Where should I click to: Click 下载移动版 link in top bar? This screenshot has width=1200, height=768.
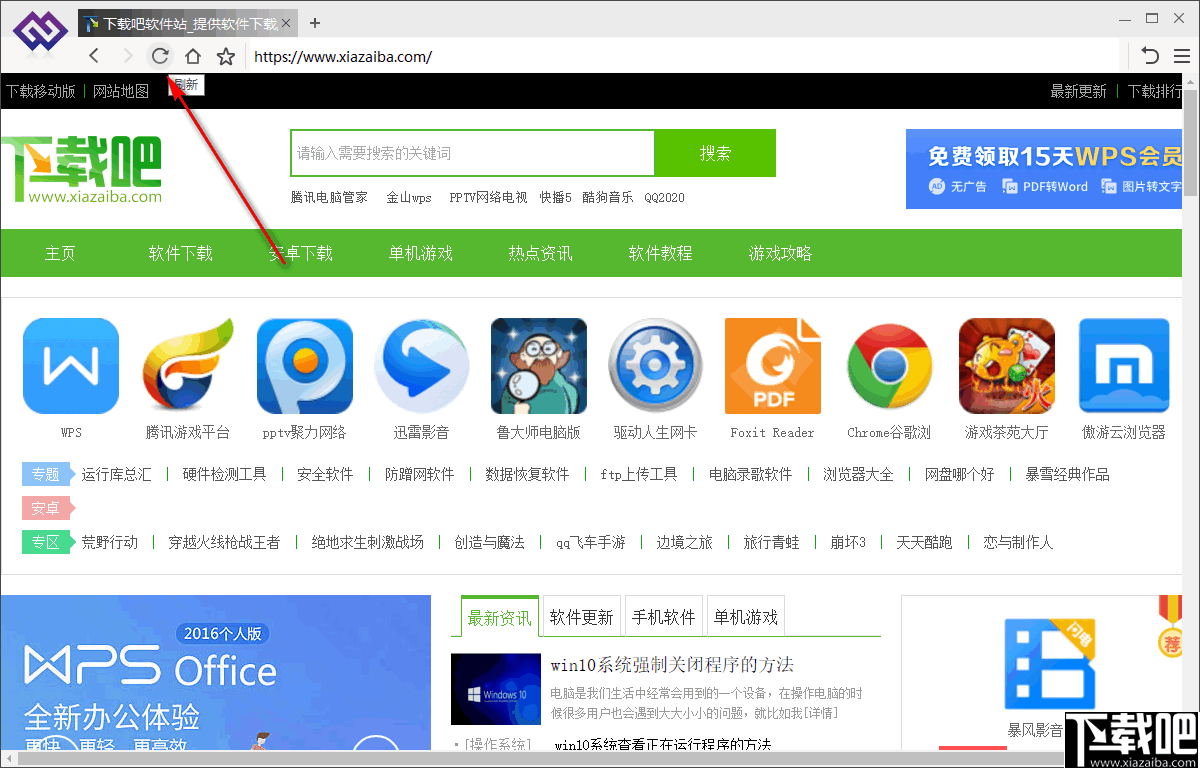tap(41, 91)
